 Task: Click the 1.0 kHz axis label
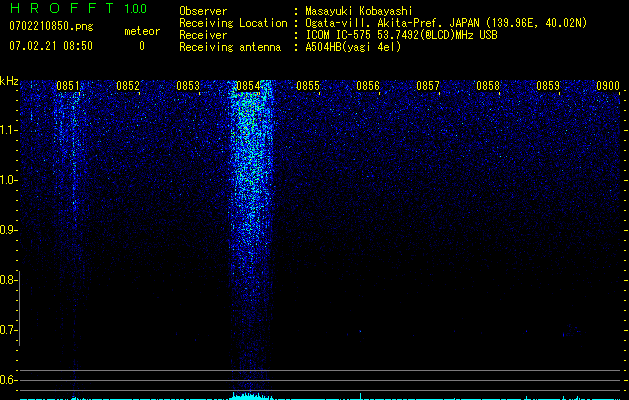coord(8,180)
